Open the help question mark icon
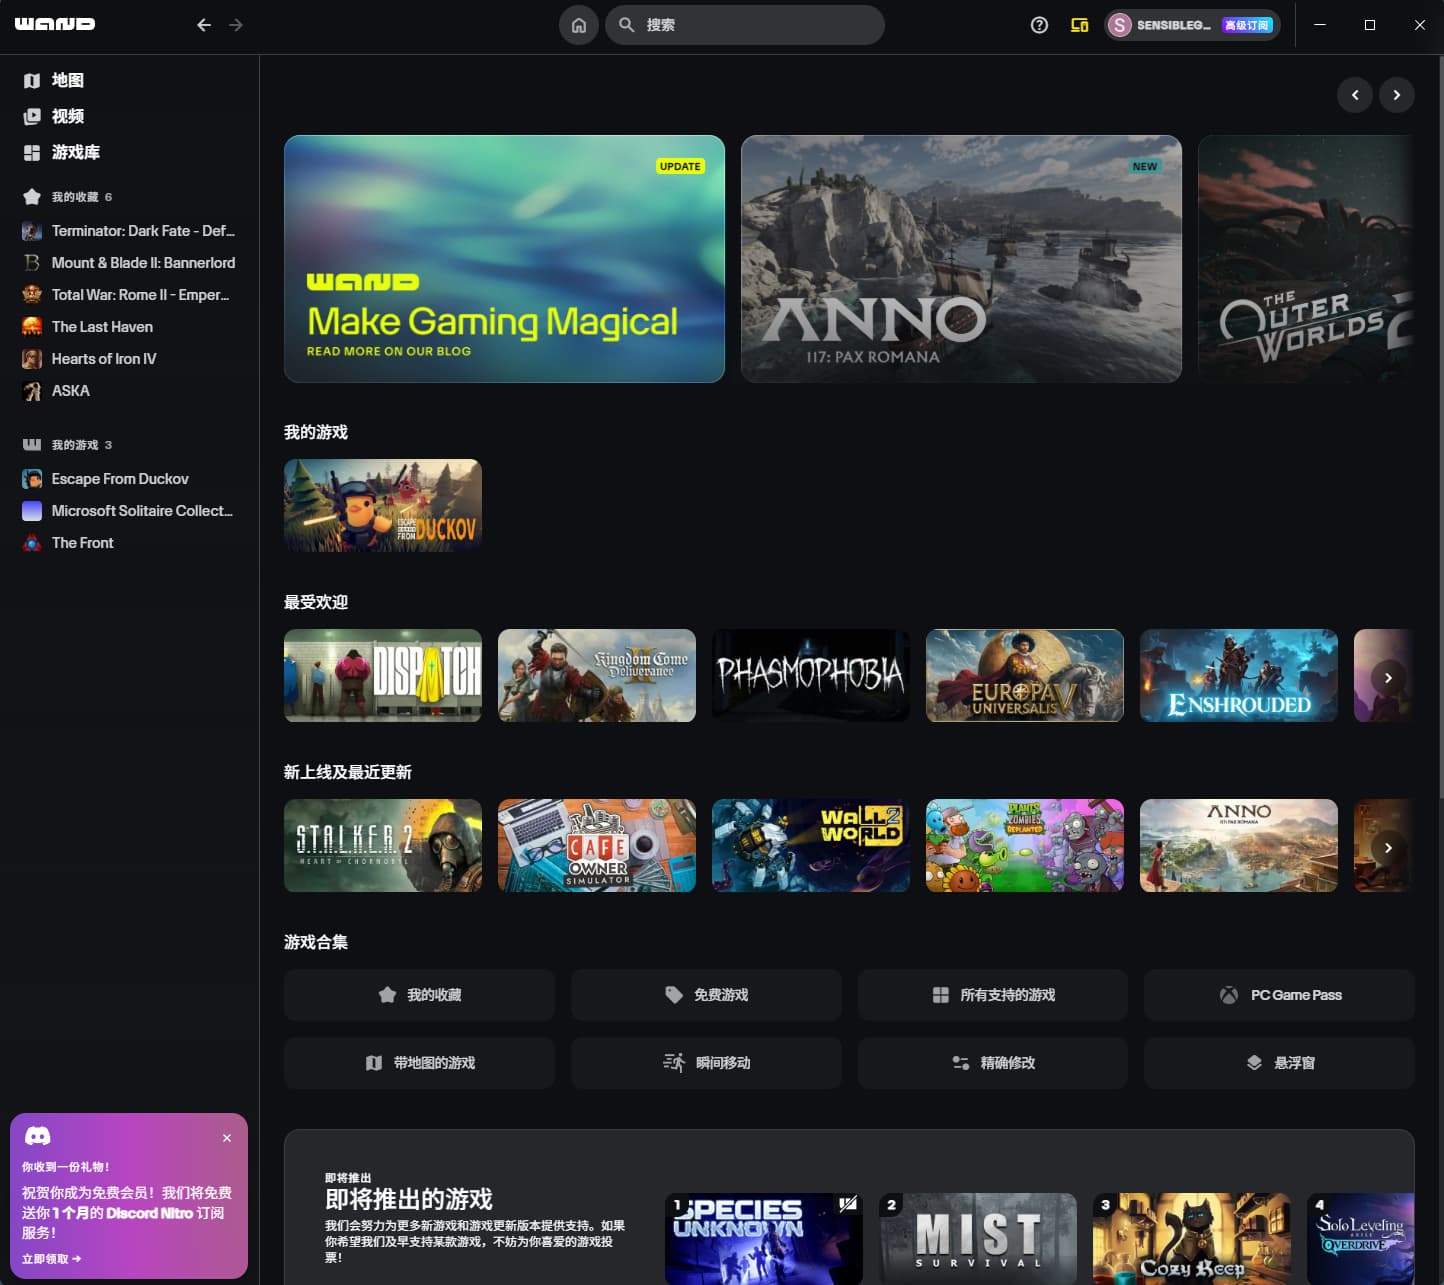 click(x=1039, y=25)
